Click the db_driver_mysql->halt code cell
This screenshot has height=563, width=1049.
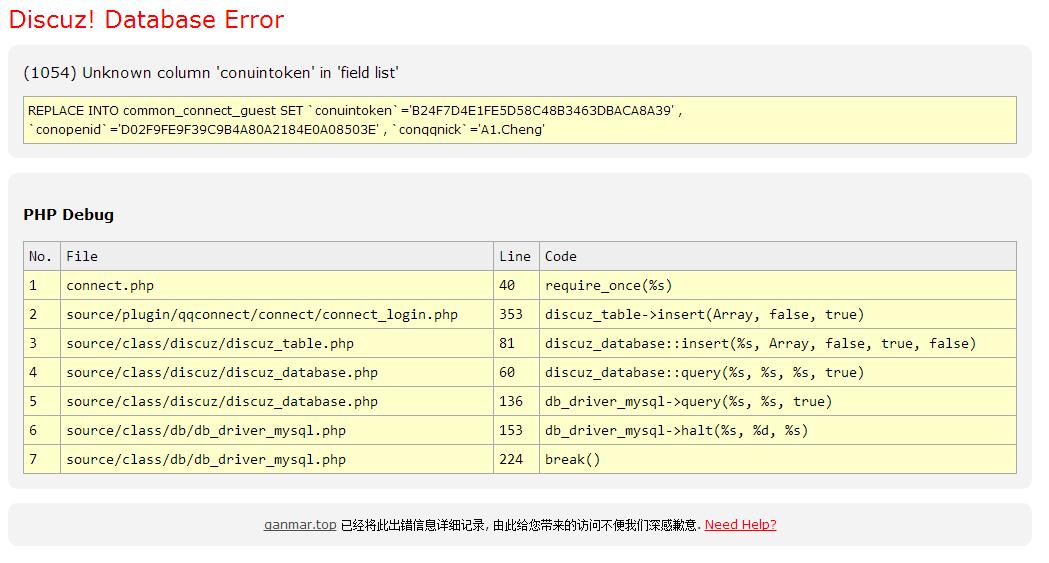[x=676, y=430]
